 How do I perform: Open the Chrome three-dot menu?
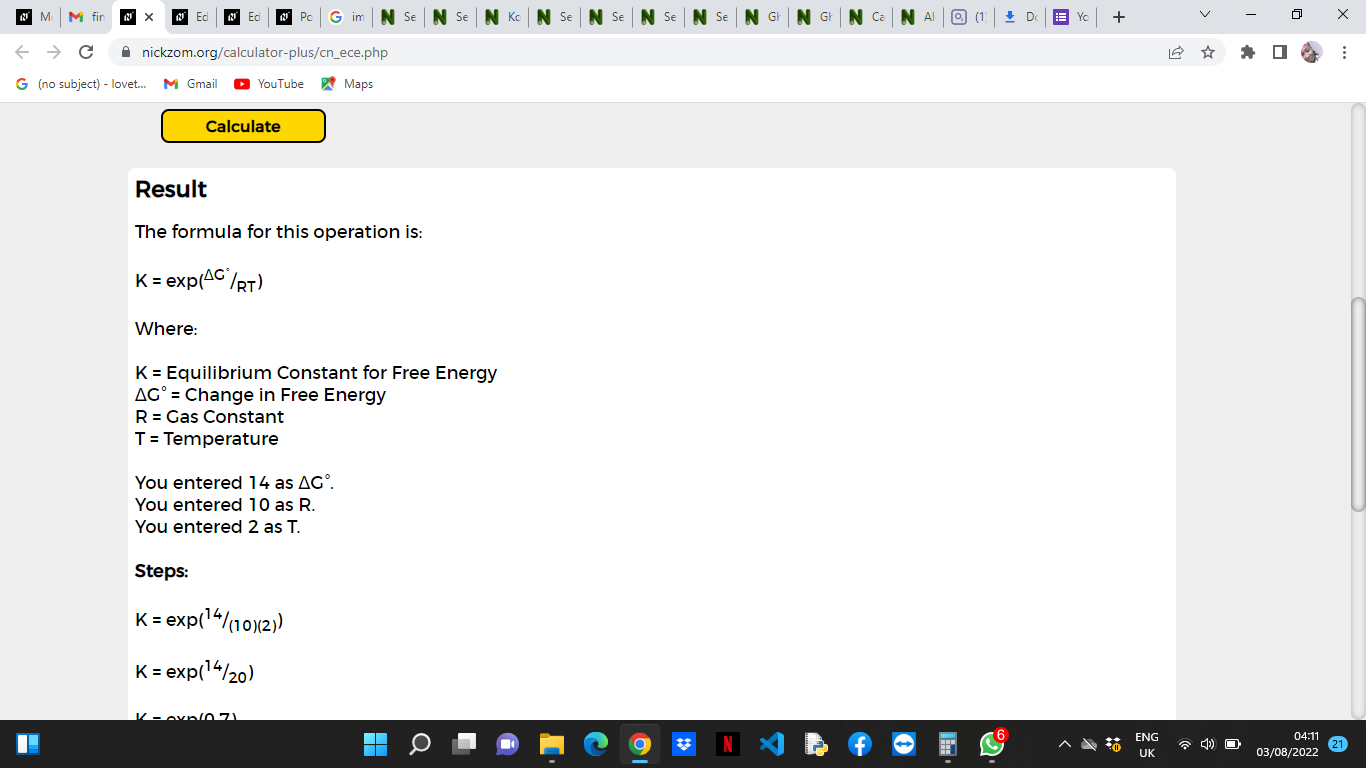[x=1344, y=52]
